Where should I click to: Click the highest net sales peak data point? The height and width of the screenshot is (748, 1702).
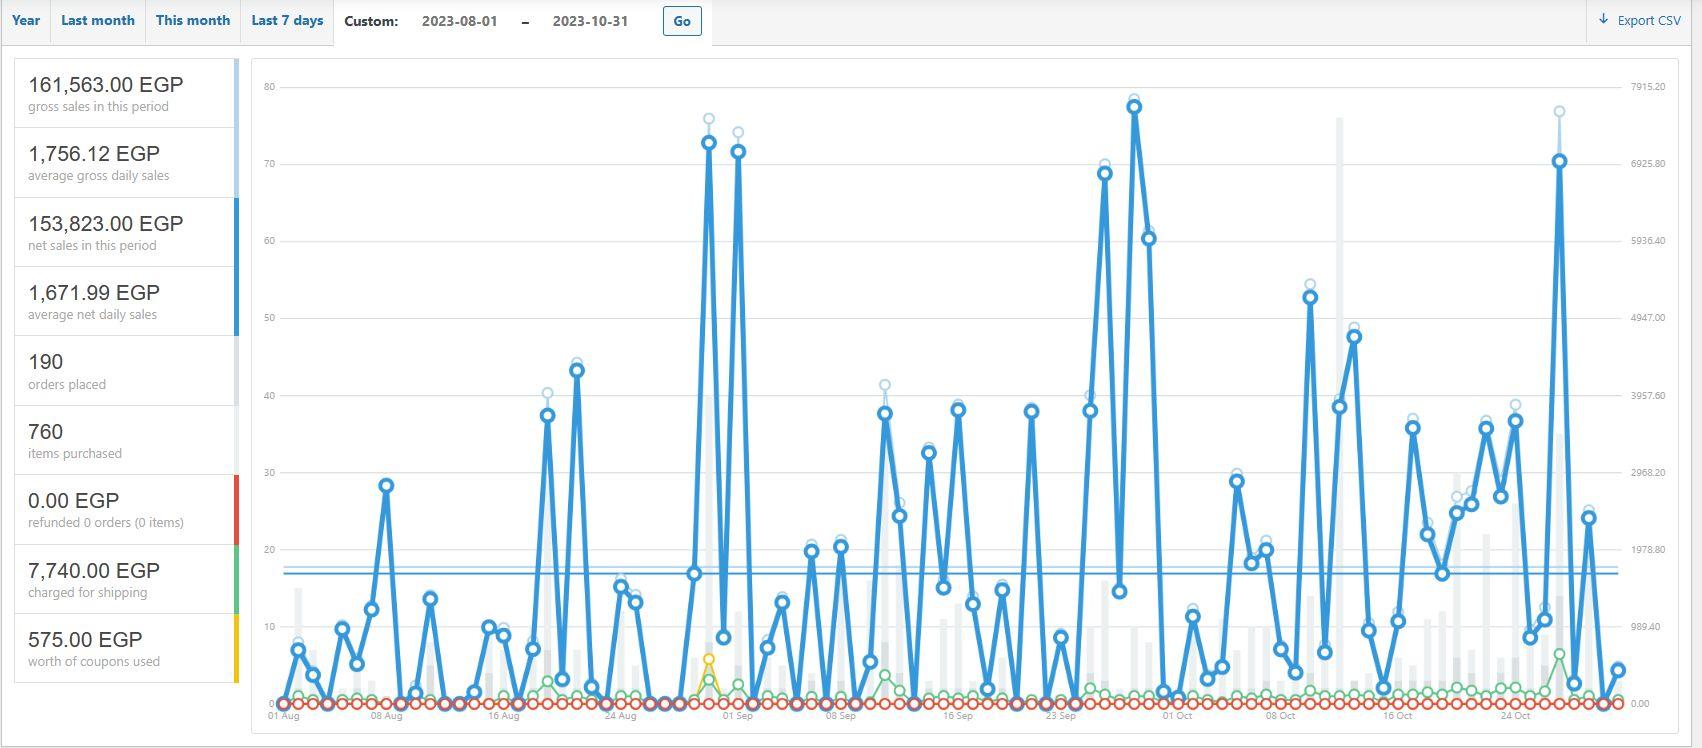click(1134, 107)
